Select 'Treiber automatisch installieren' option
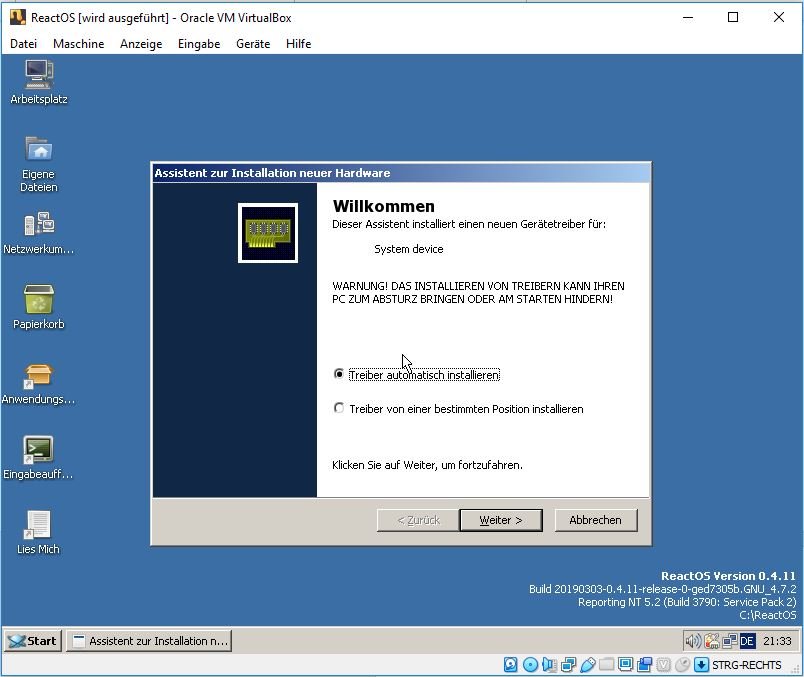Screen dimensions: 804x677 point(416,375)
